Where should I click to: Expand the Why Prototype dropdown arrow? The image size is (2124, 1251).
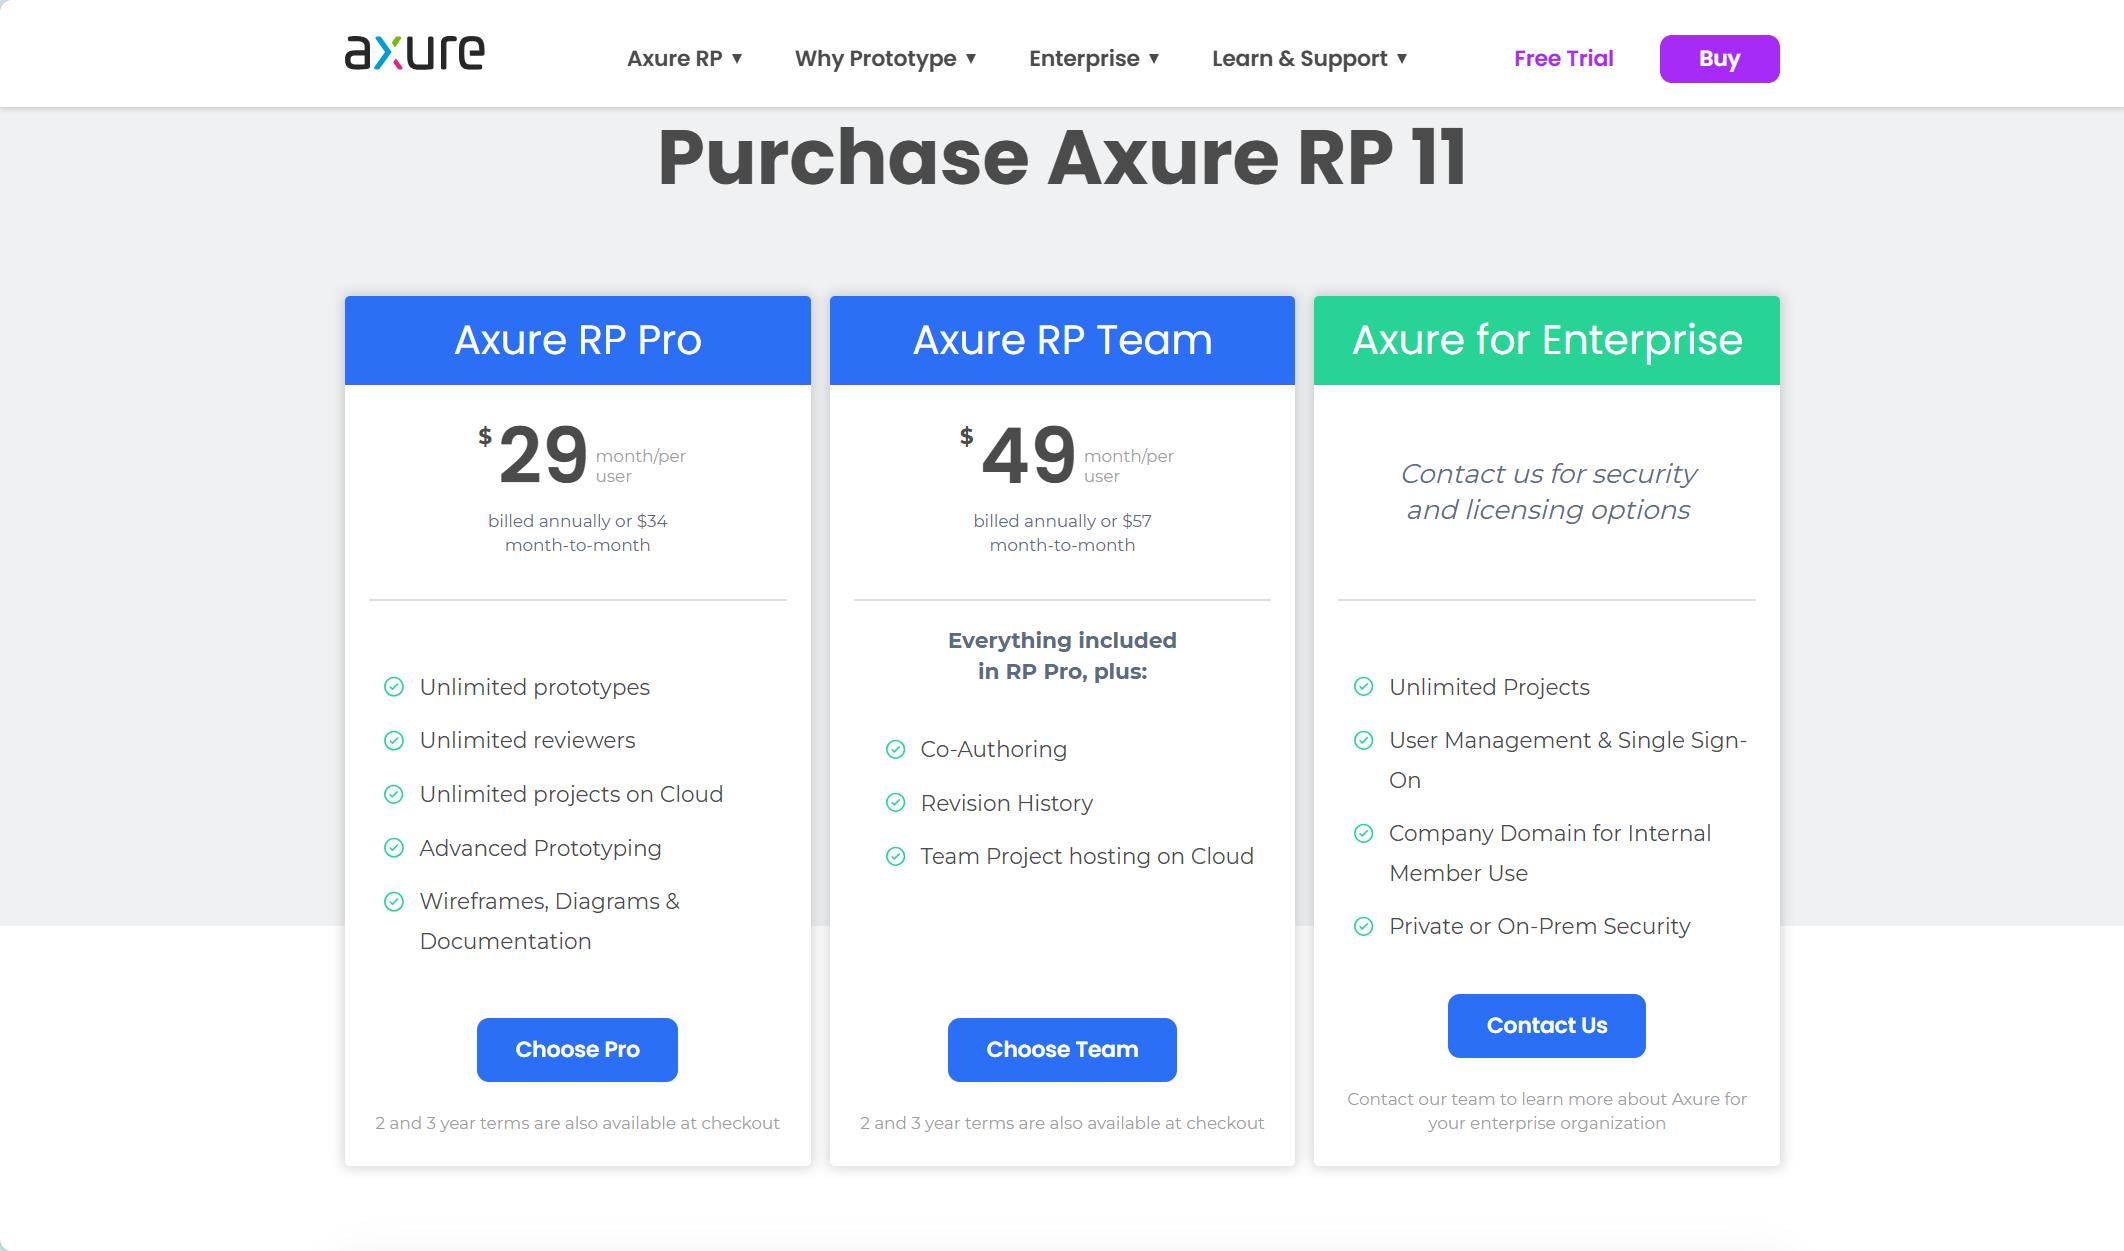pos(971,59)
